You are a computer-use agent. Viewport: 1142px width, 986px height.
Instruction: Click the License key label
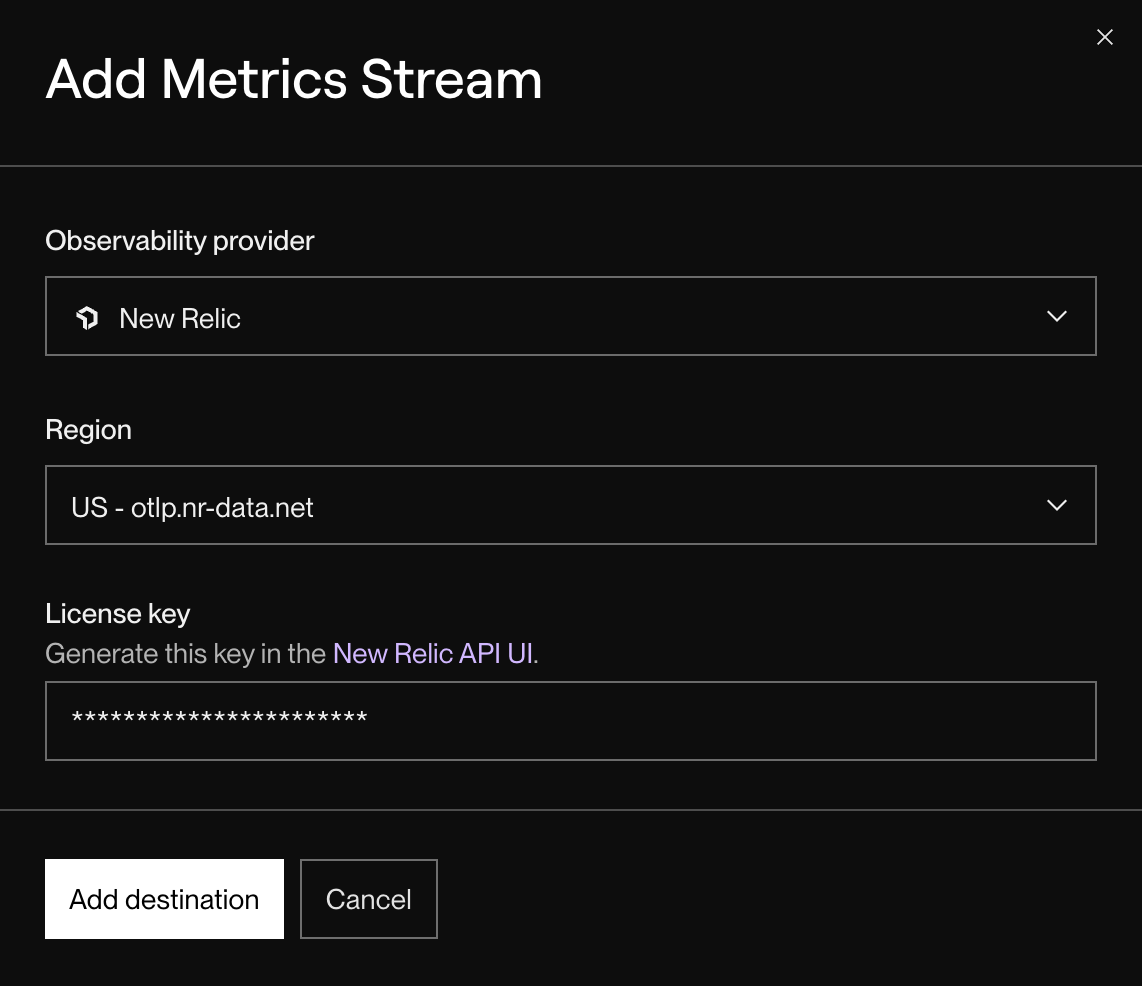(117, 613)
